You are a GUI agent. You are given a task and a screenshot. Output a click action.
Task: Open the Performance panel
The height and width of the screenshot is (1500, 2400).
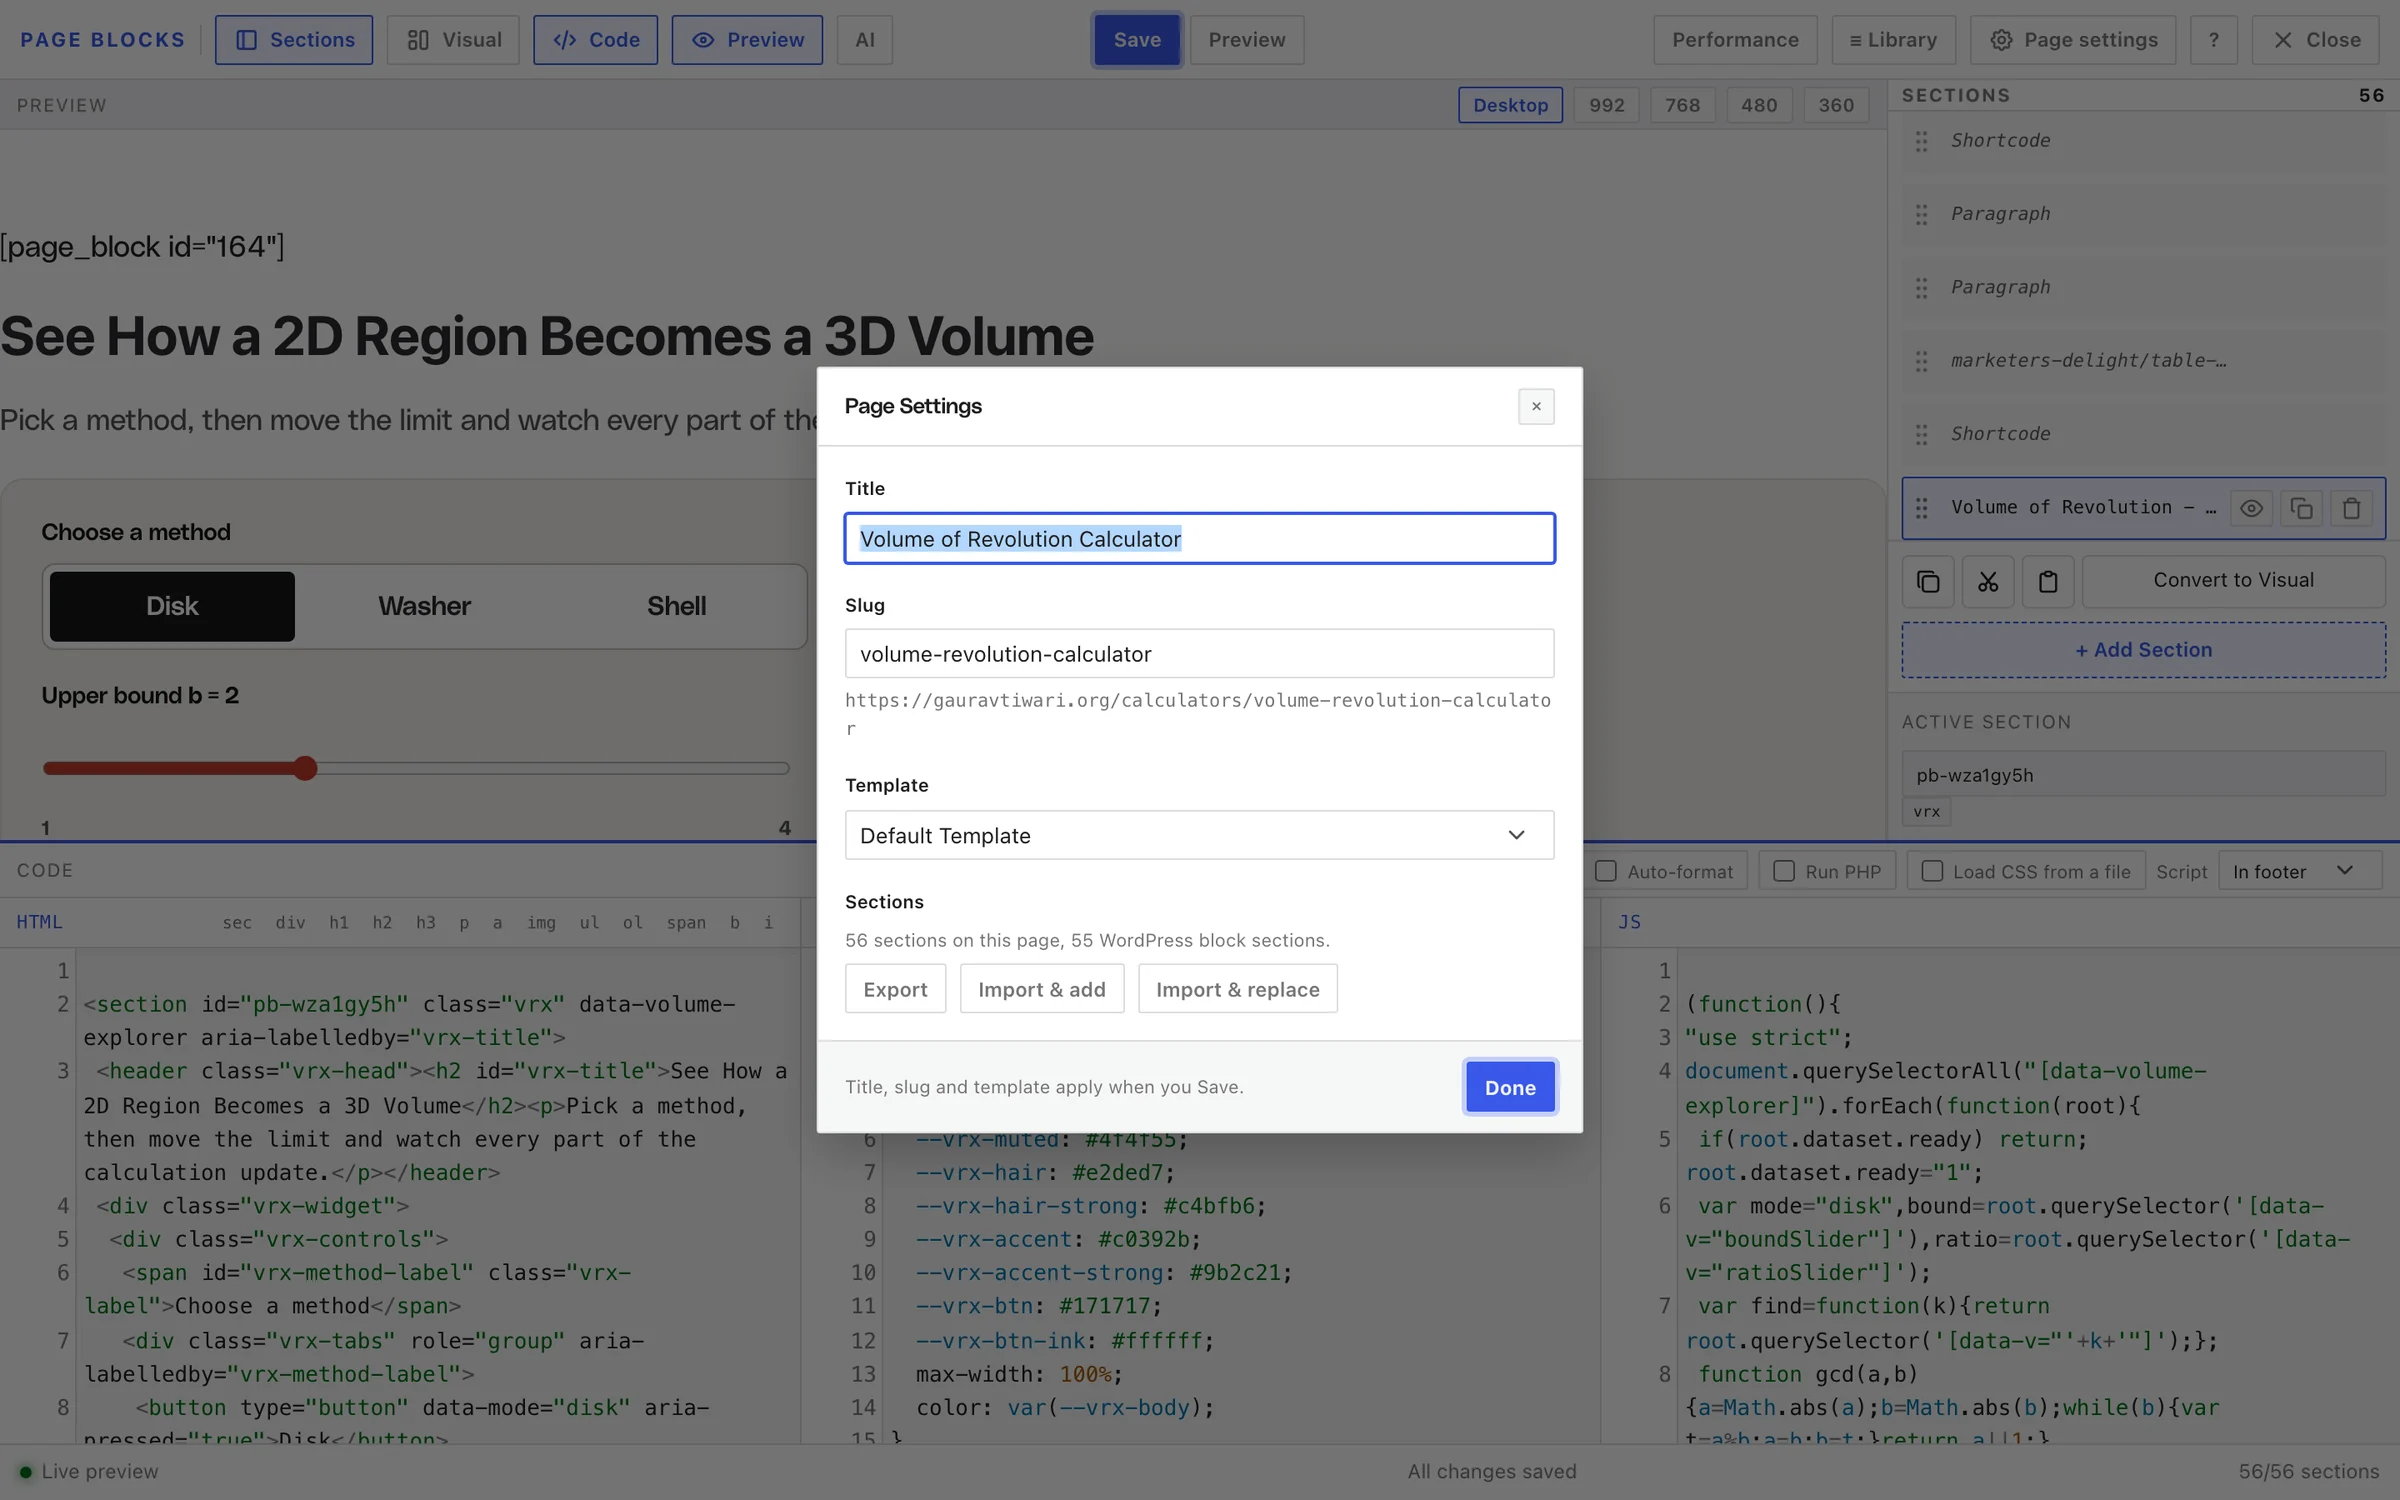[1735, 40]
